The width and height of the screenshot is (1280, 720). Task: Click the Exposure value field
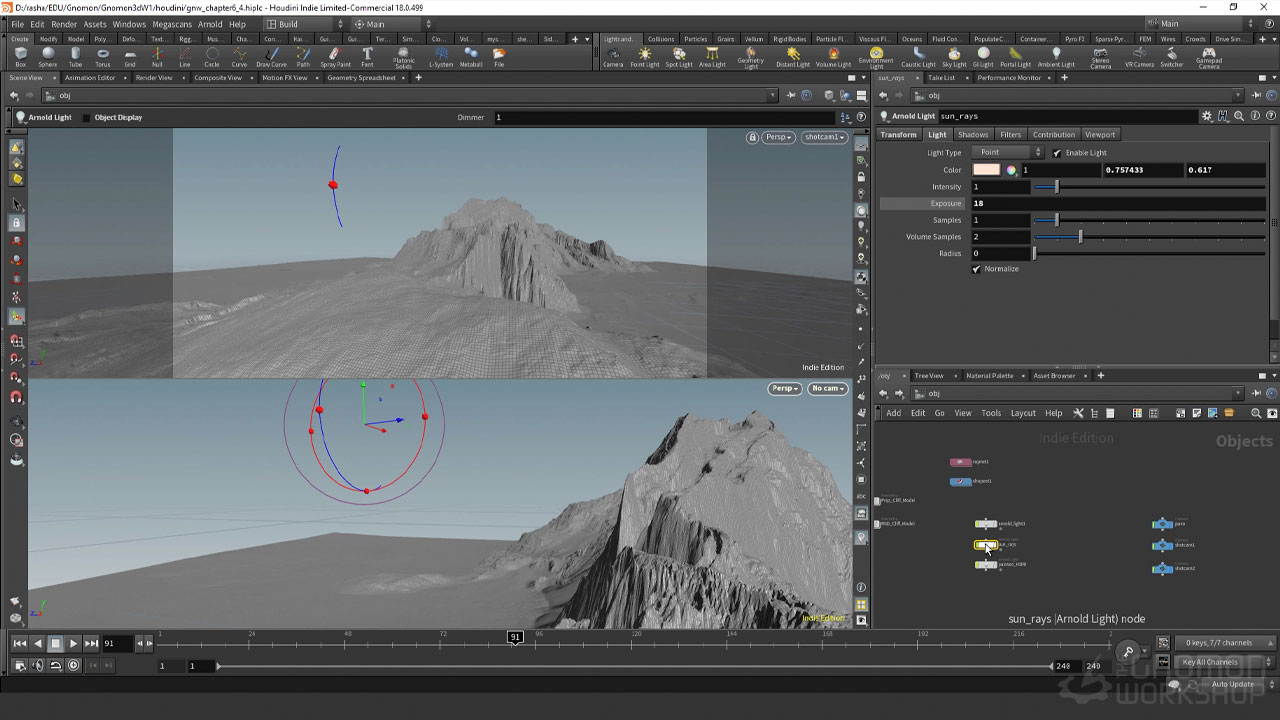click(1119, 204)
